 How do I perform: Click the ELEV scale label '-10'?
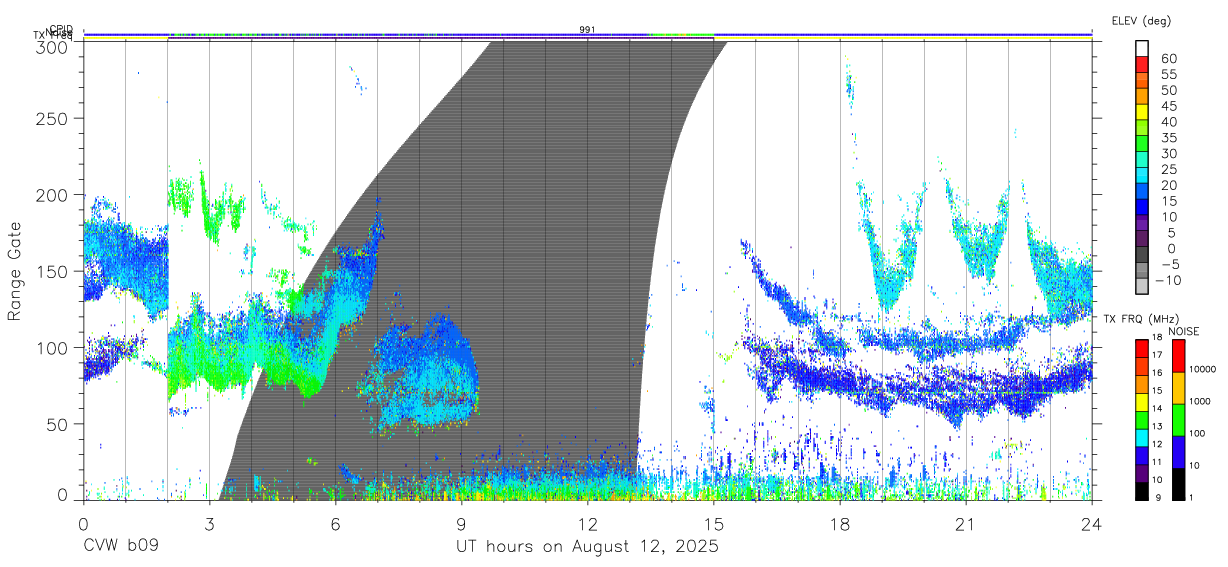[1168, 279]
